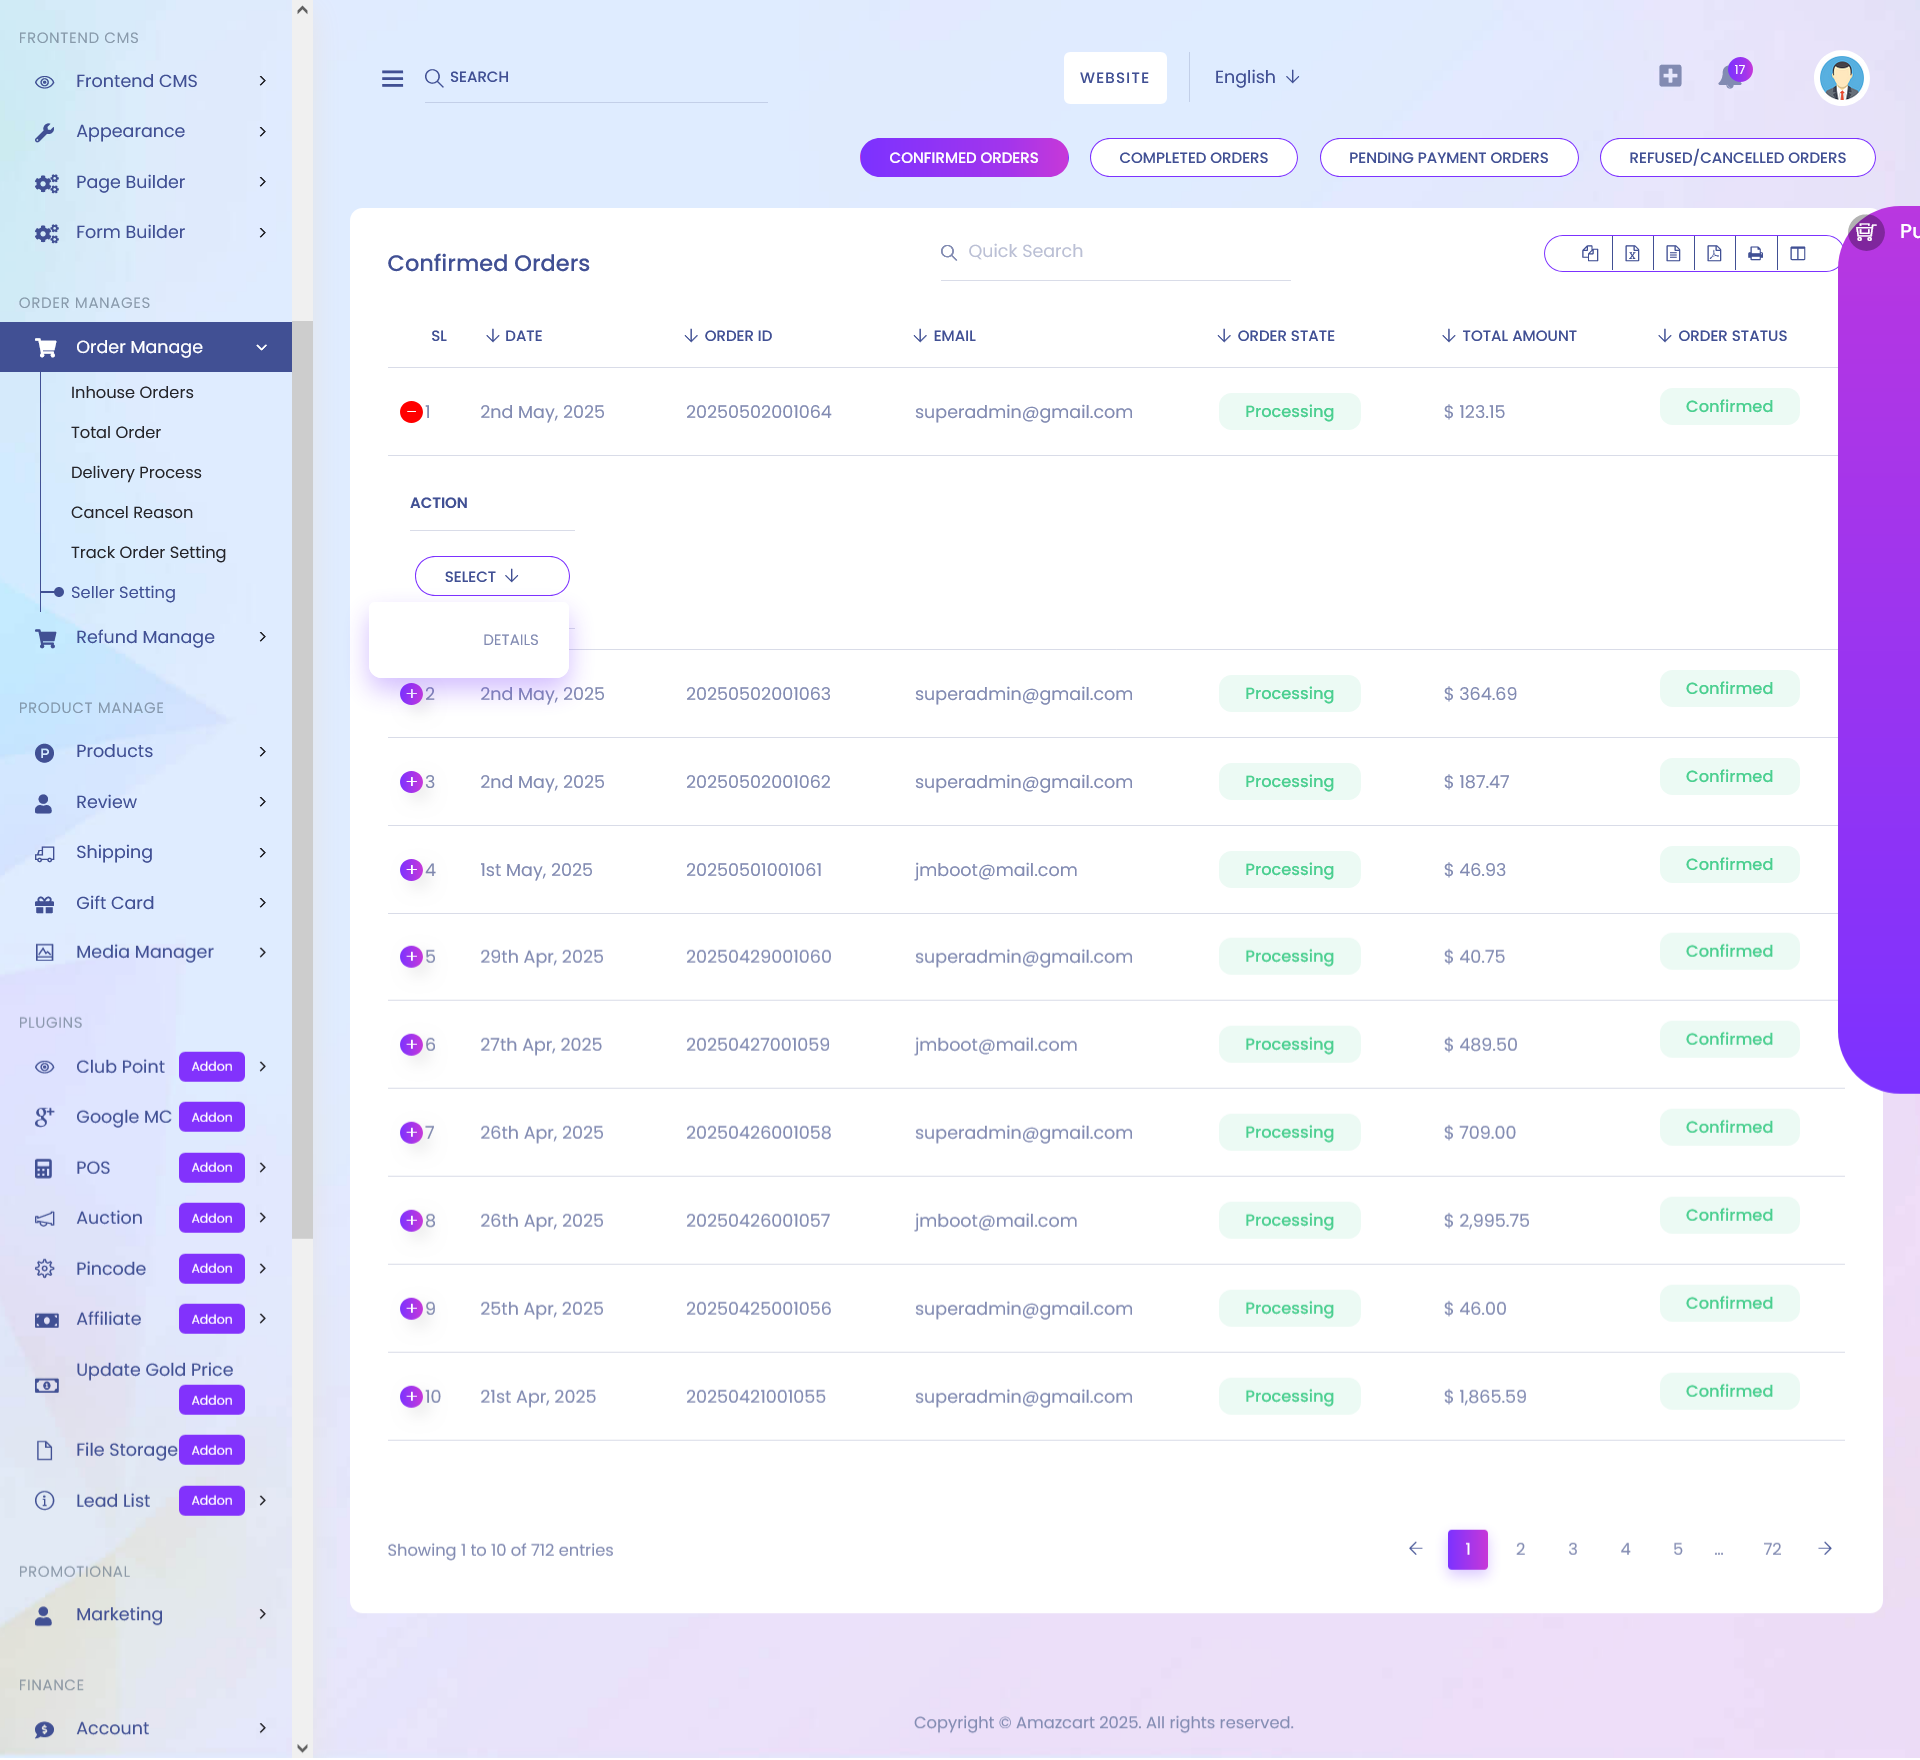Switch to Confirmed Orders tab
Image resolution: width=1920 pixels, height=1760 pixels.
point(964,158)
